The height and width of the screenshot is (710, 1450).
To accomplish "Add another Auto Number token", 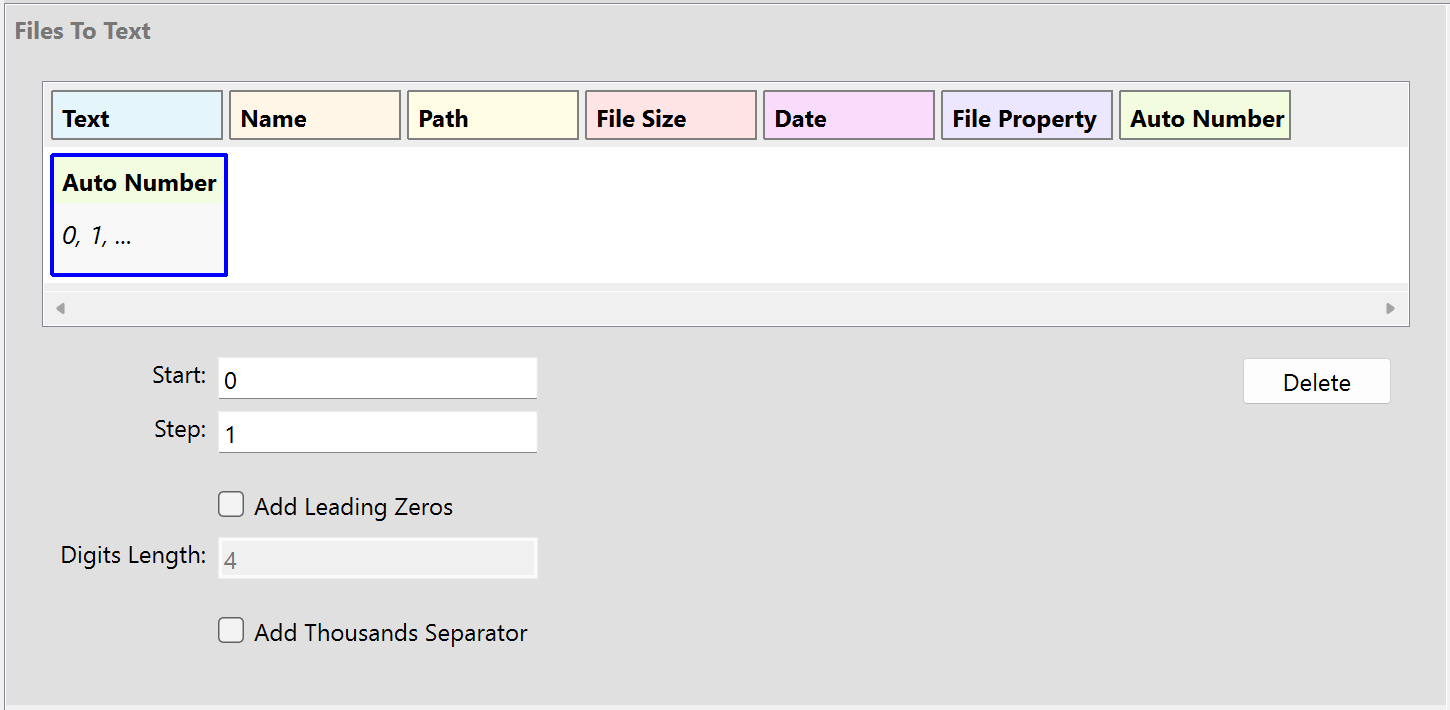I will [x=1204, y=115].
